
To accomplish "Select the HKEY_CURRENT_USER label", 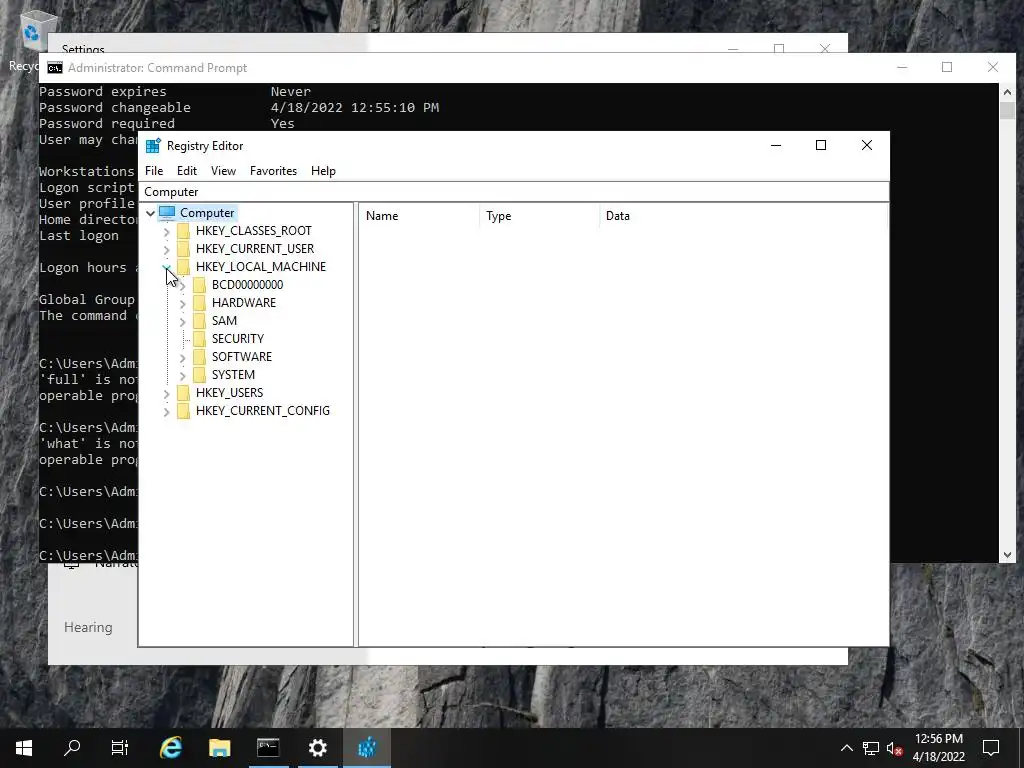I will (255, 249).
